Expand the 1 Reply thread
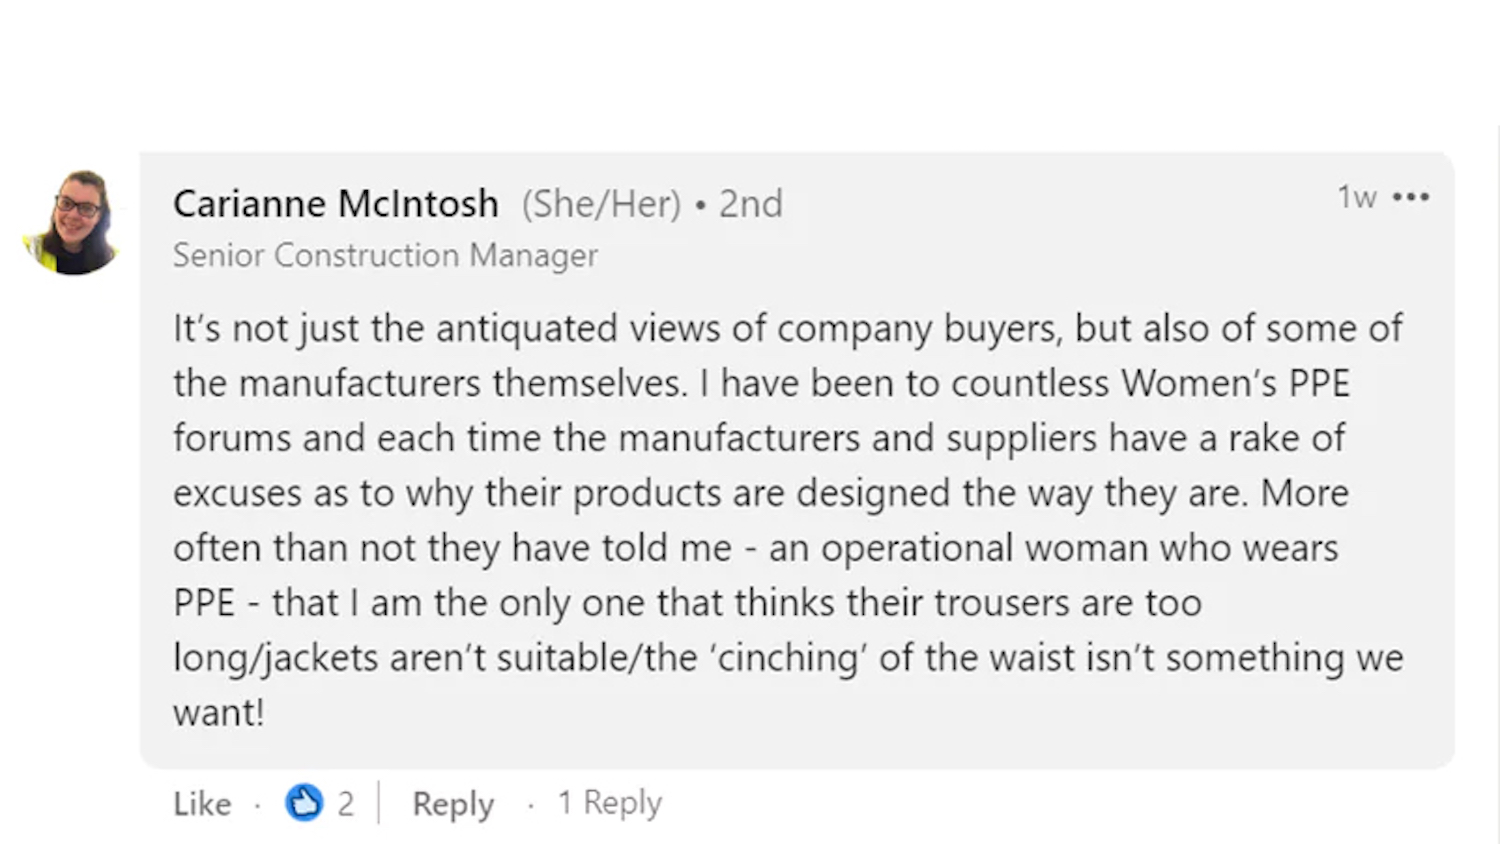The width and height of the screenshot is (1500, 844). coord(609,802)
